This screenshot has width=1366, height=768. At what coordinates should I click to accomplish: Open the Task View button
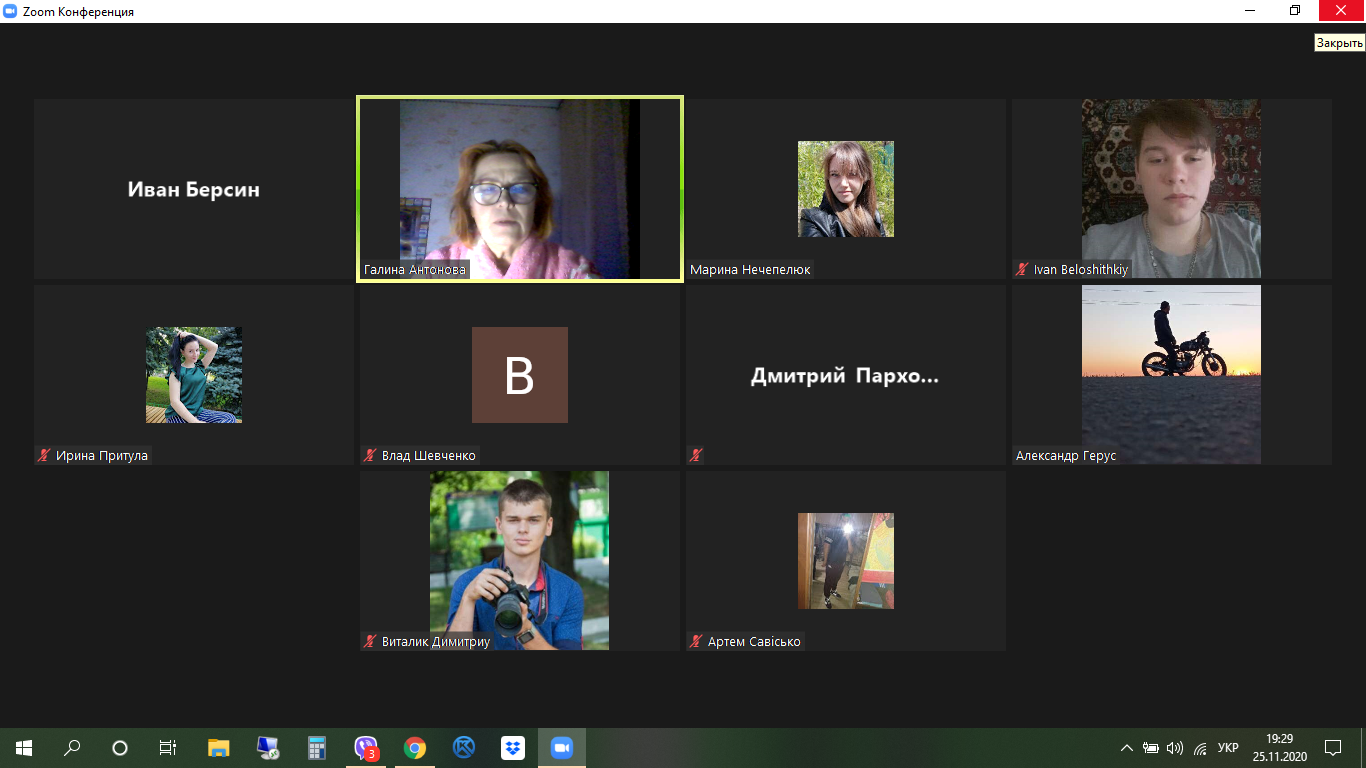point(168,748)
